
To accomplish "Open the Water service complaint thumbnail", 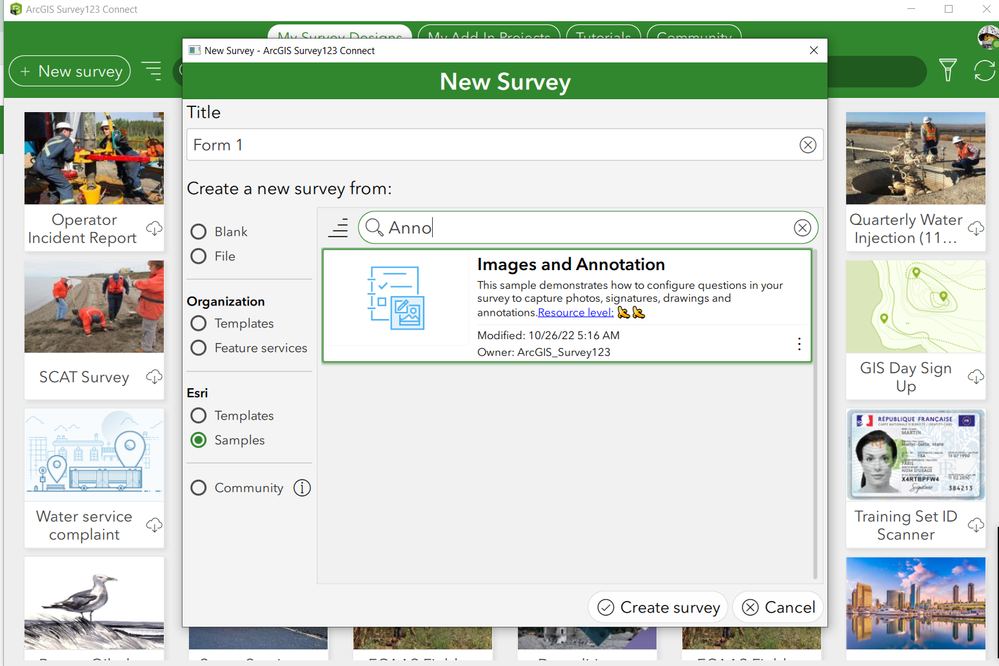I will coord(94,455).
